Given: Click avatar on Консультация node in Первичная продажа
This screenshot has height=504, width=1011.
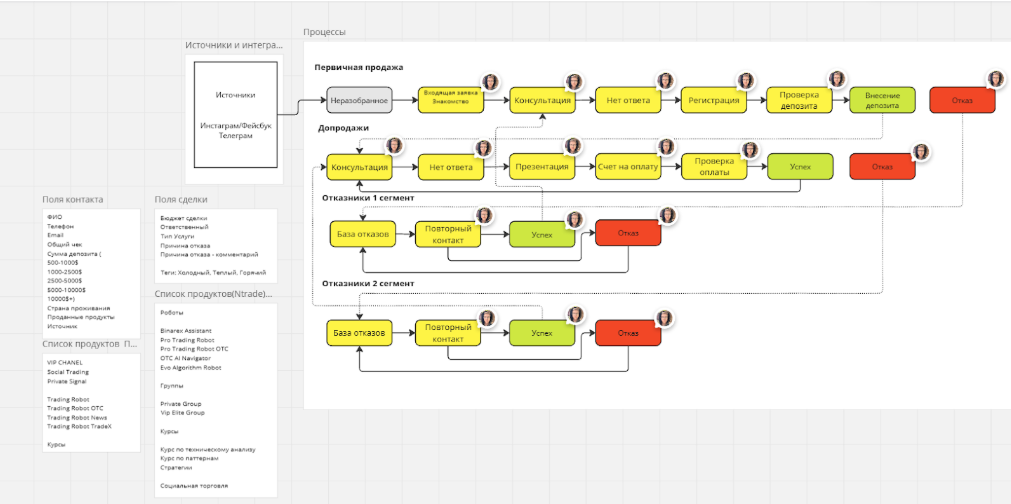Looking at the screenshot, I should tap(574, 82).
